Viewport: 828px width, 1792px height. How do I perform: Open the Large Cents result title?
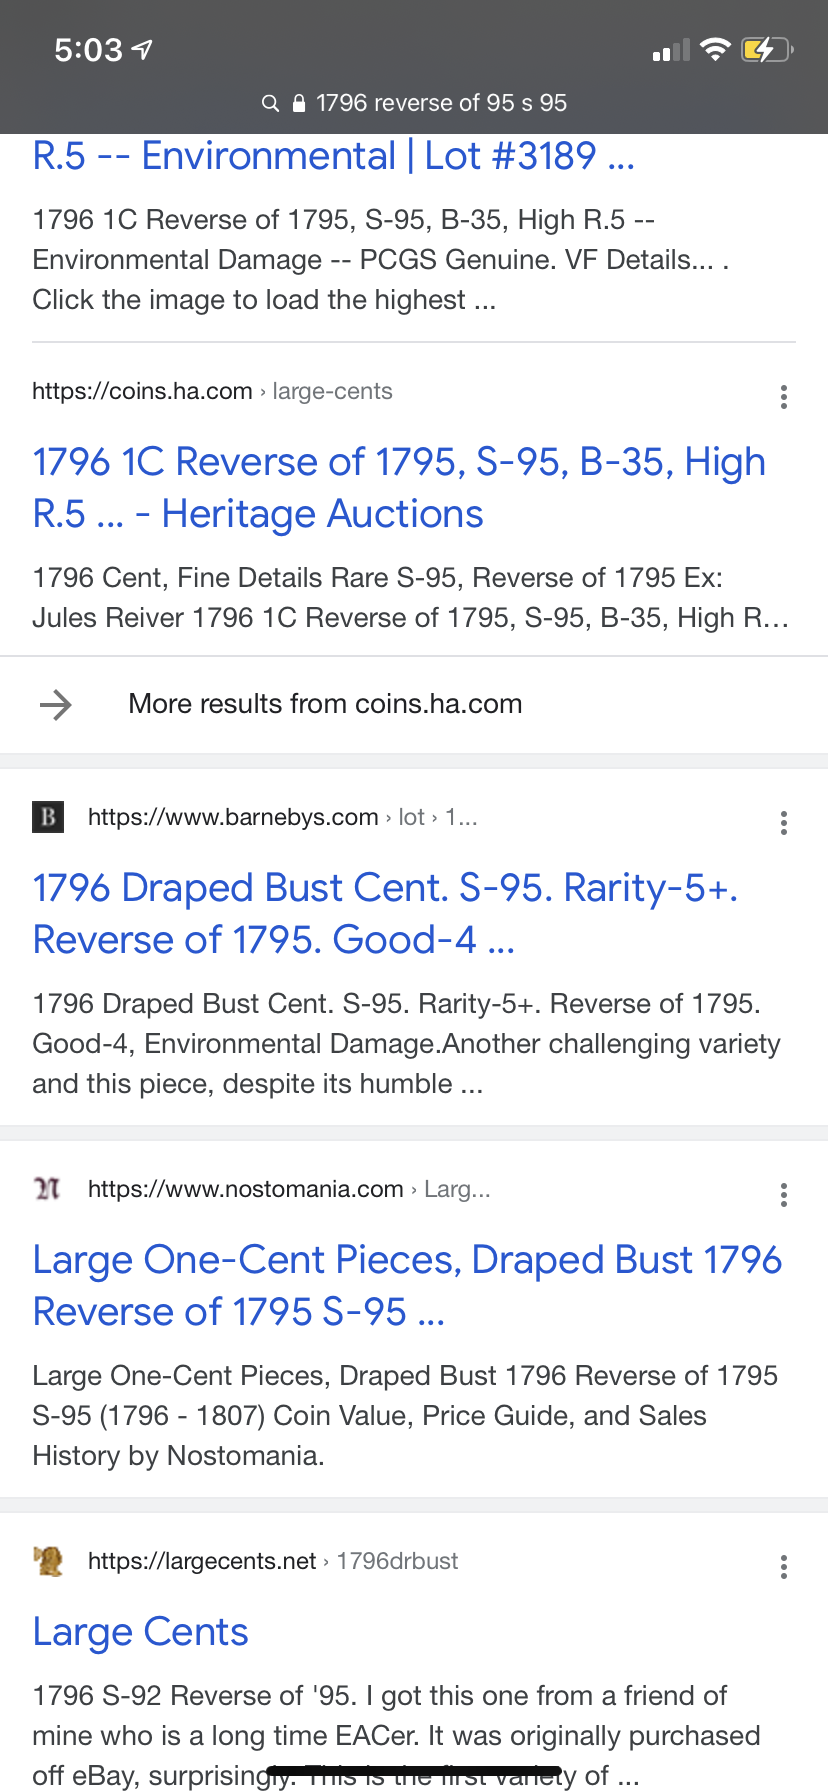click(140, 1632)
